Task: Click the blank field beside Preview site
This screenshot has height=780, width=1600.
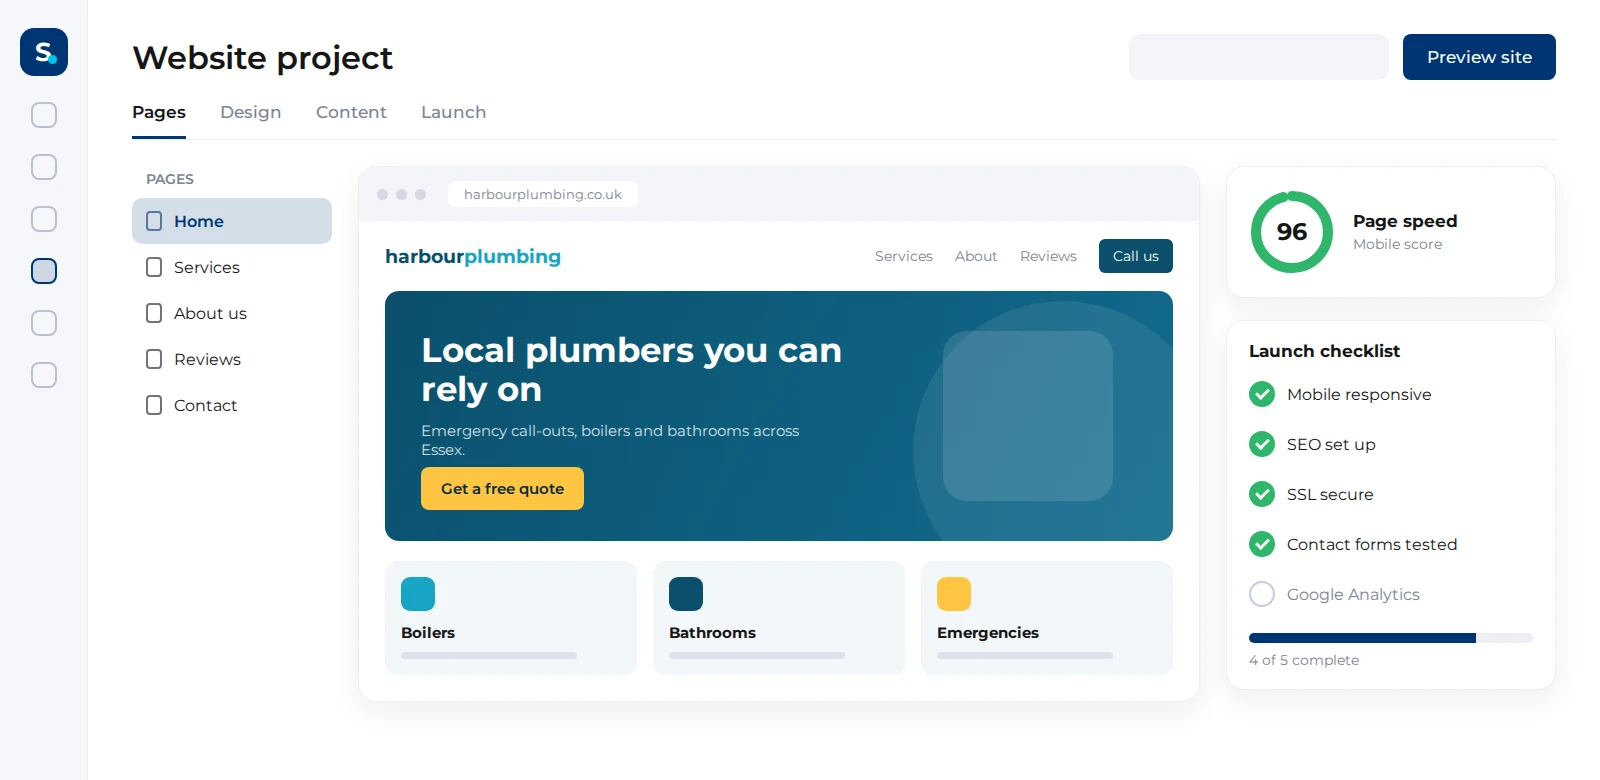Action: (1259, 57)
